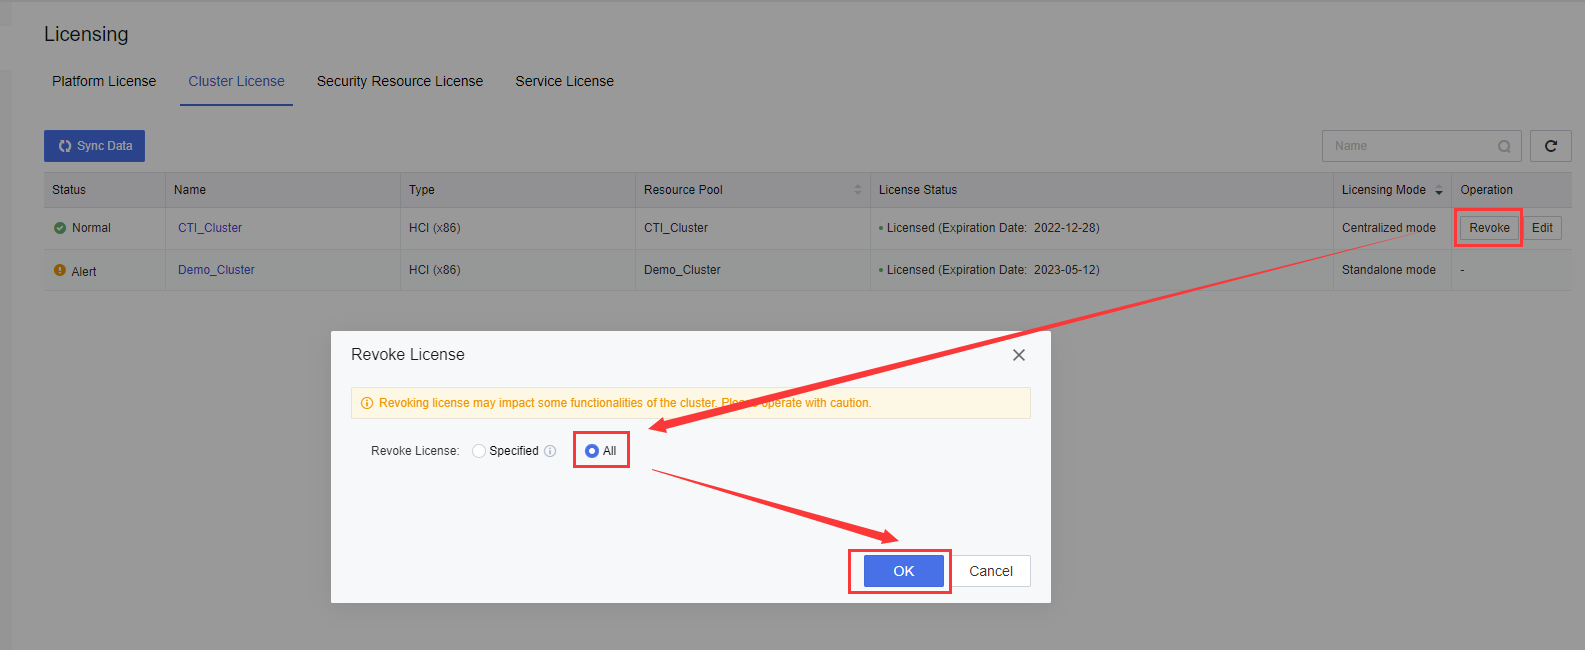Toggle Licensing Mode column sort arrow

tap(1438, 191)
